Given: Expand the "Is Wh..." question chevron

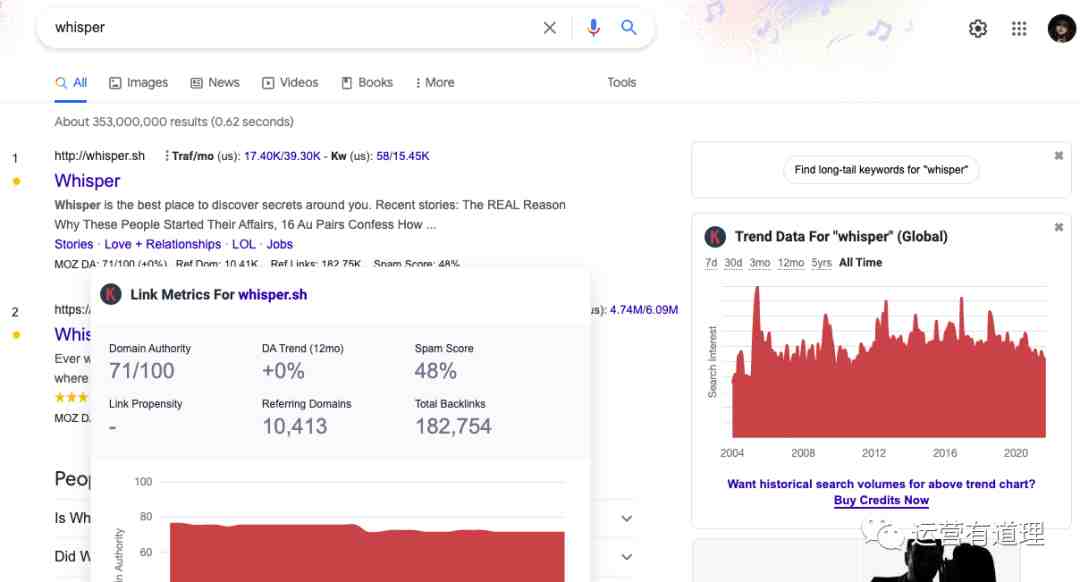Looking at the screenshot, I should 627,519.
